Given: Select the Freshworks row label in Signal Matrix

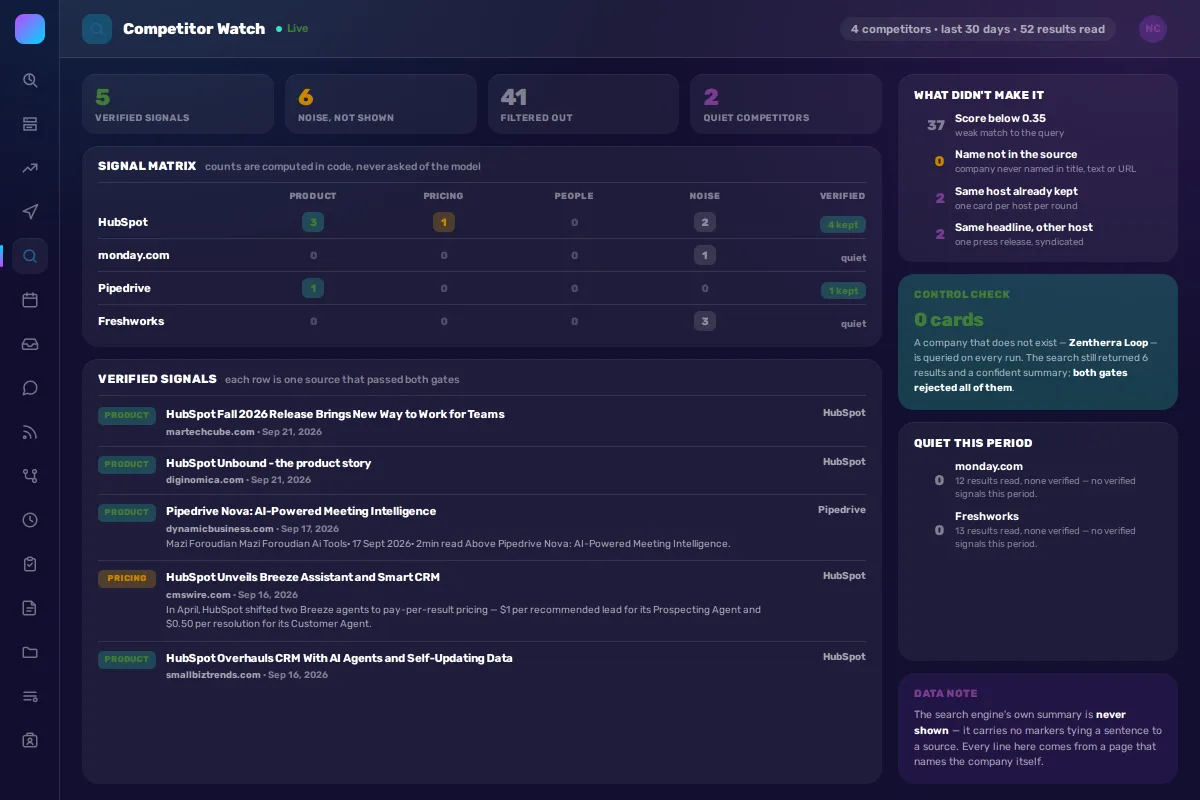Looking at the screenshot, I should coord(131,321).
